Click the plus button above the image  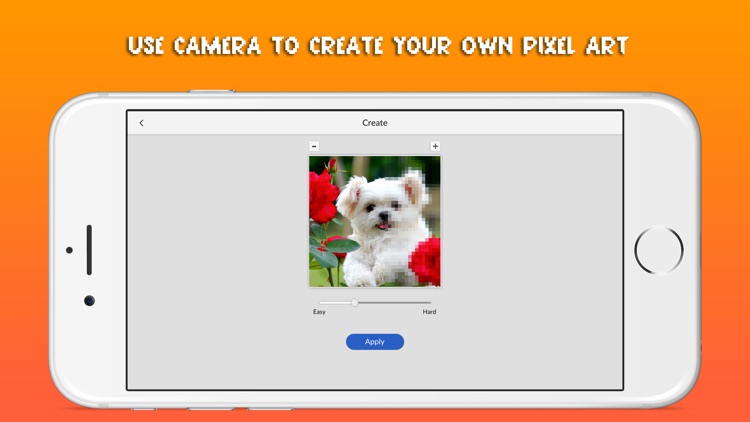(x=435, y=146)
